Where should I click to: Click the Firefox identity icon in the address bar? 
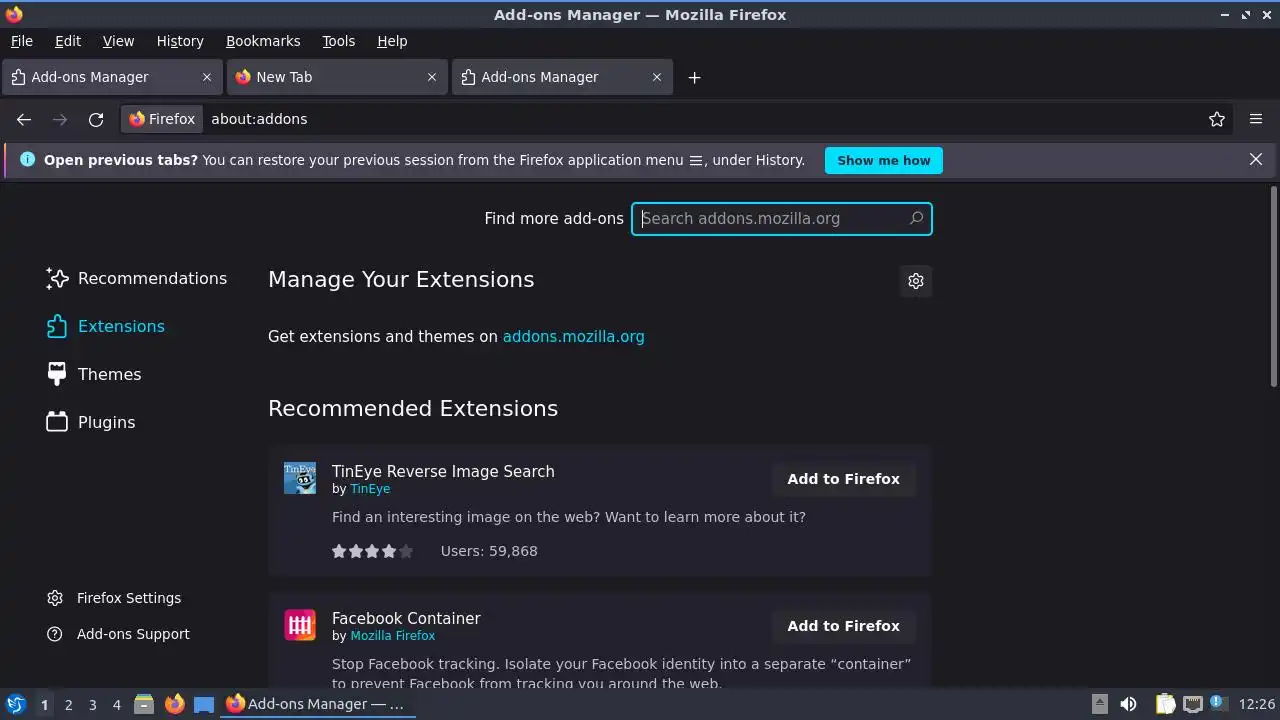[162, 119]
